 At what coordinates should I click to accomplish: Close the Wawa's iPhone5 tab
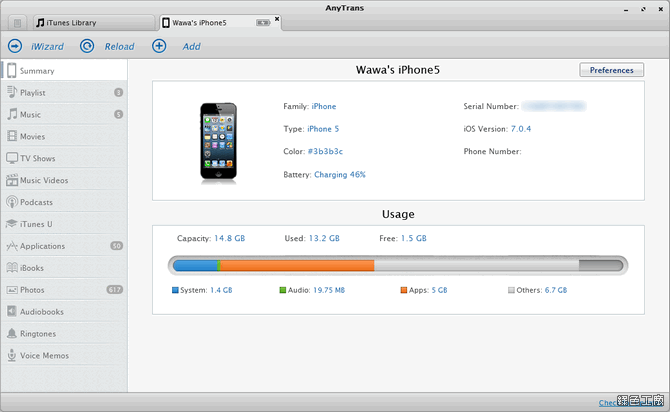(277, 19)
